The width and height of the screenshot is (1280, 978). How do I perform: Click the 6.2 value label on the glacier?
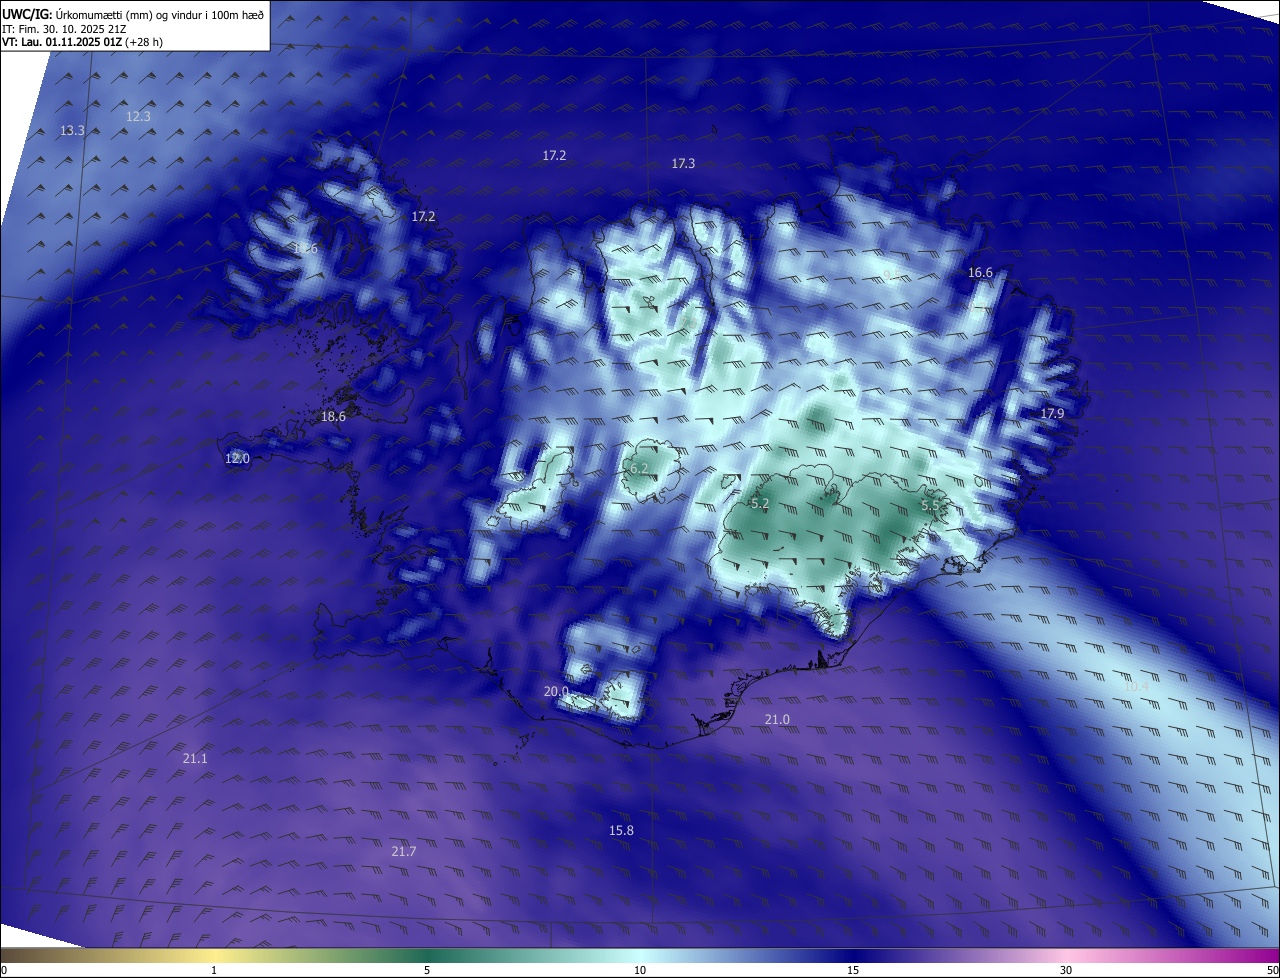click(x=639, y=468)
